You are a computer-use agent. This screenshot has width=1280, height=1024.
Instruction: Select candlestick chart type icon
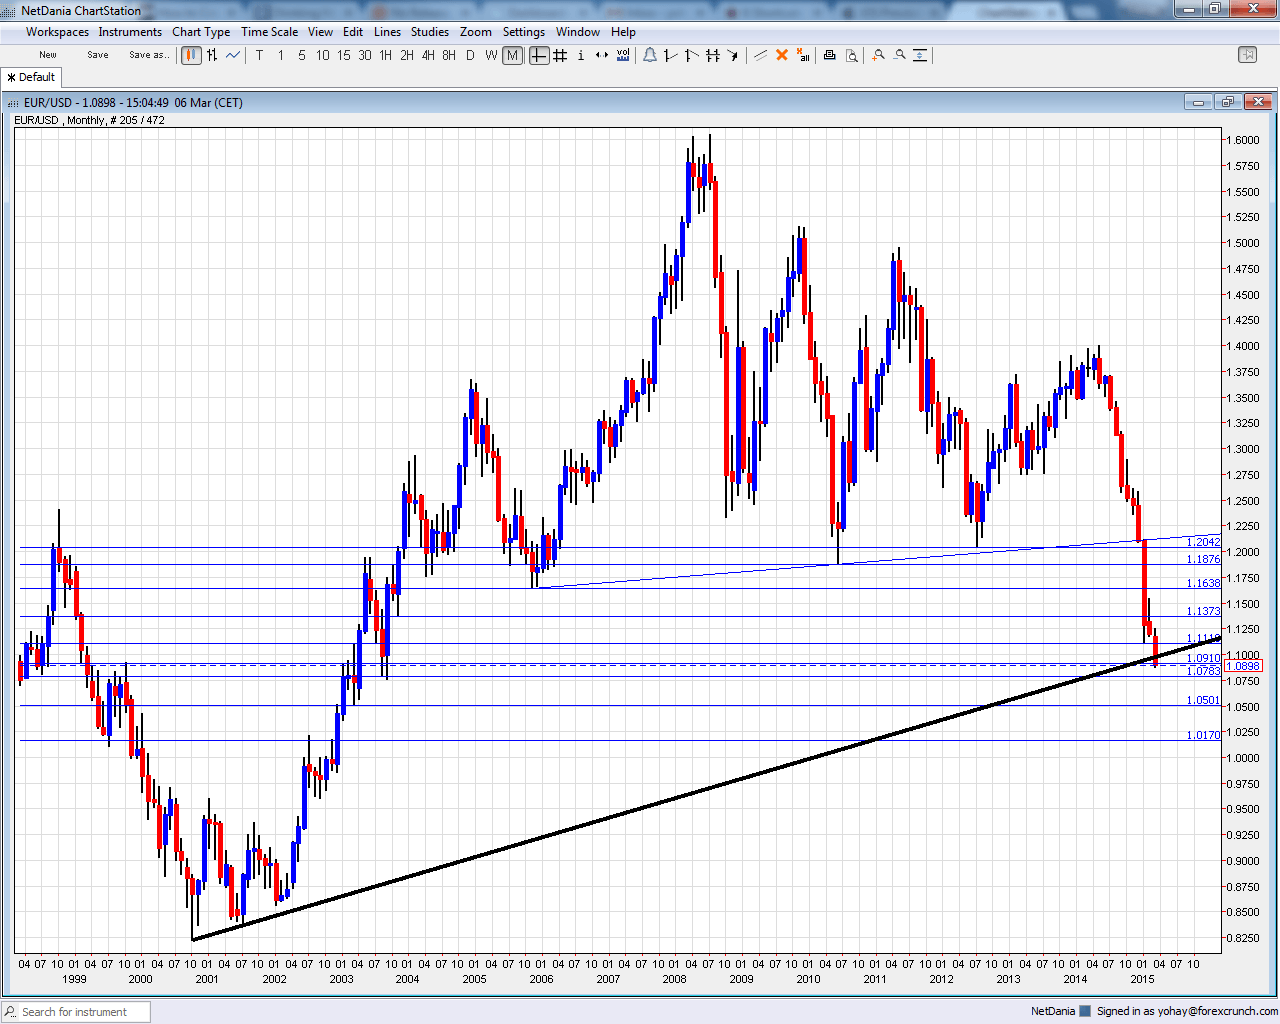pos(191,55)
